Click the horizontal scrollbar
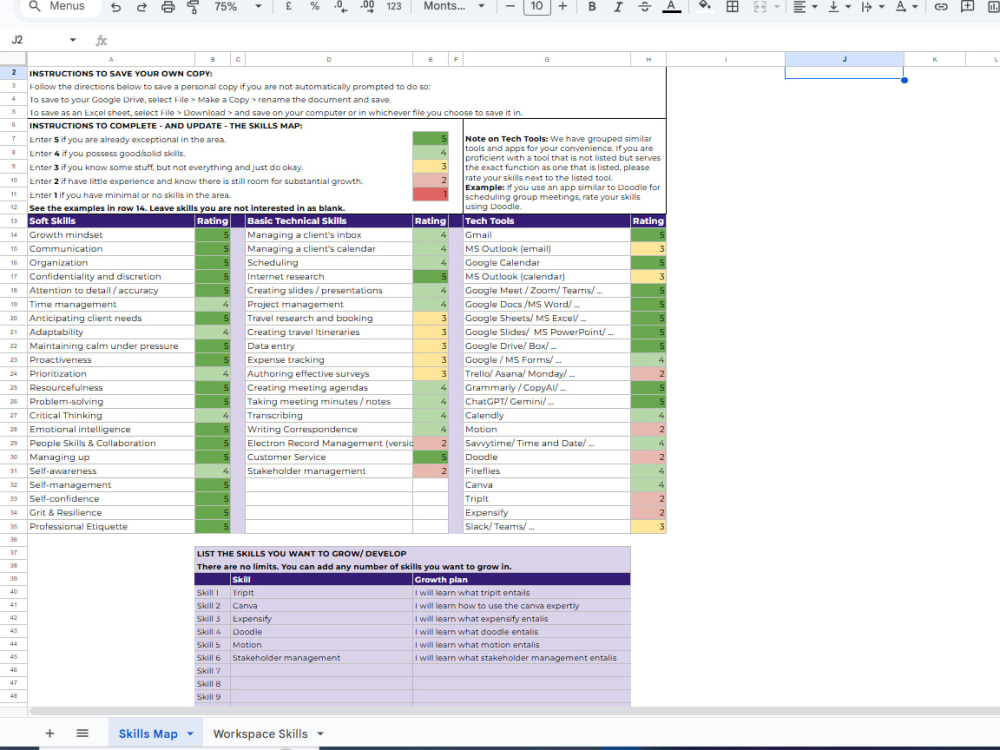1000x750 pixels. (514, 710)
